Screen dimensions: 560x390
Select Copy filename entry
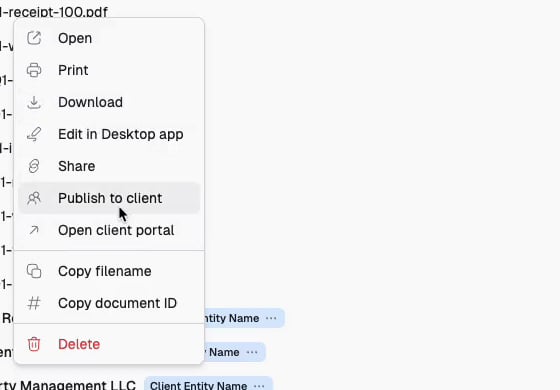point(109,271)
